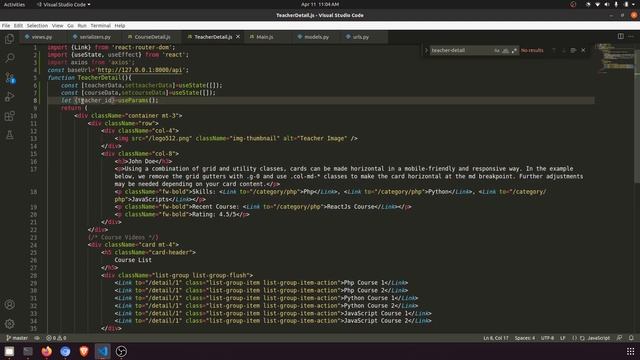Toggle Use Regular Expression in find widget
This screenshot has height=360, width=640.
[514, 50]
